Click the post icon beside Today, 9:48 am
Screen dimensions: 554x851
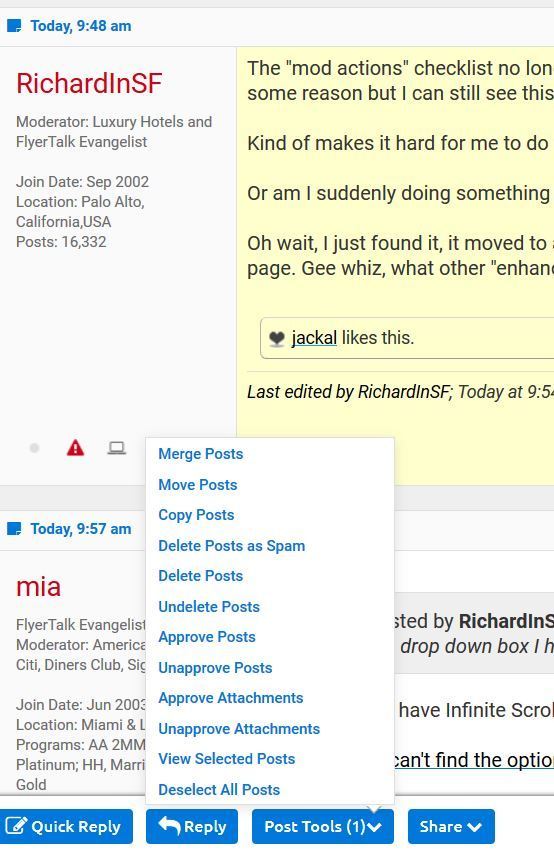tap(14, 26)
